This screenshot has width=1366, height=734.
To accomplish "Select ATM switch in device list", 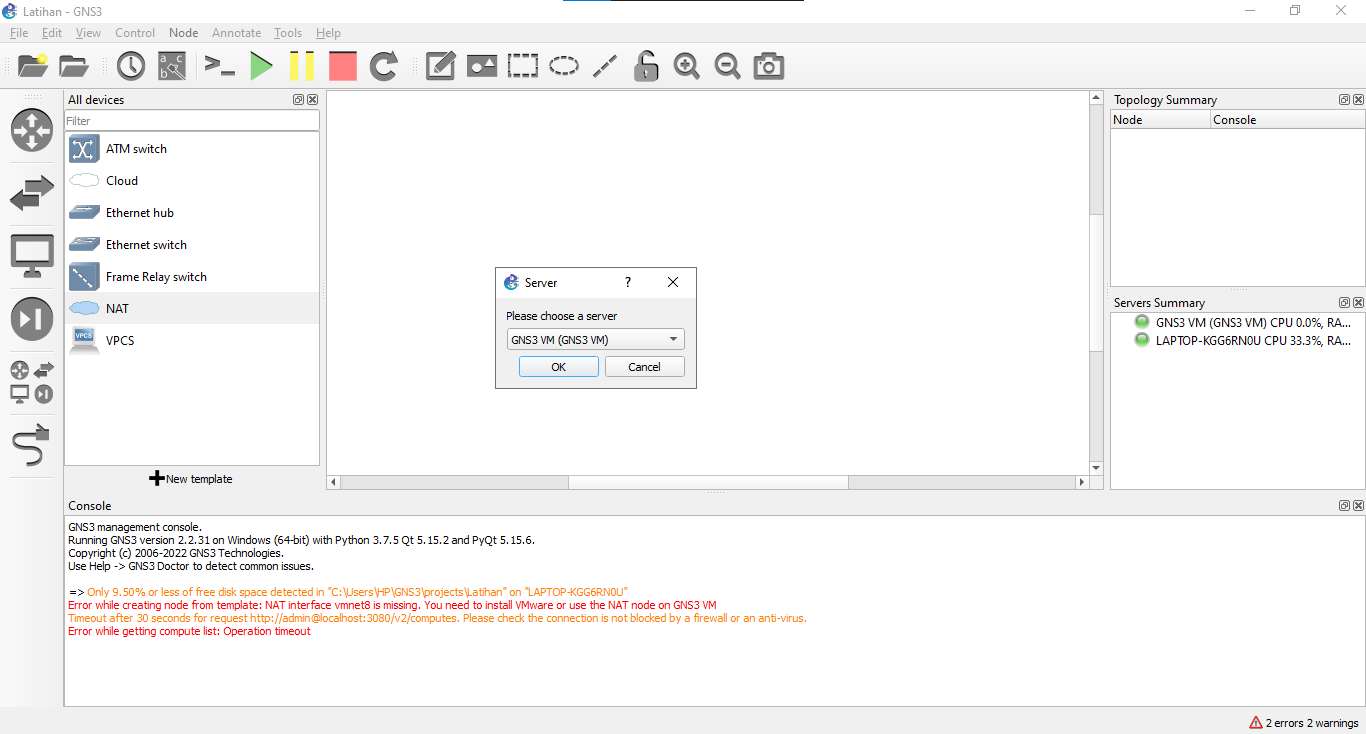I will pyautogui.click(x=192, y=149).
